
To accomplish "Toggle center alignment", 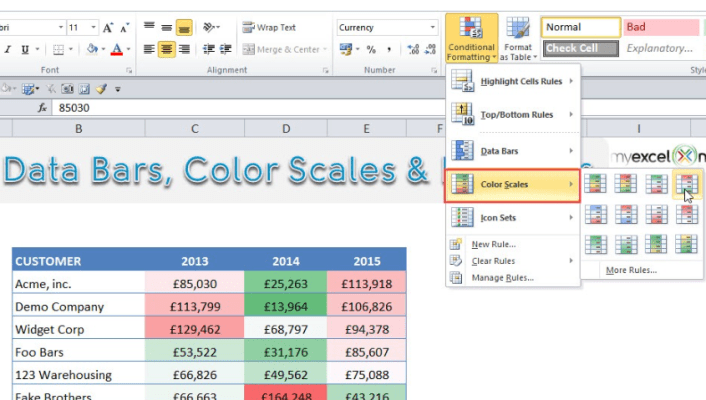I will pyautogui.click(x=167, y=49).
